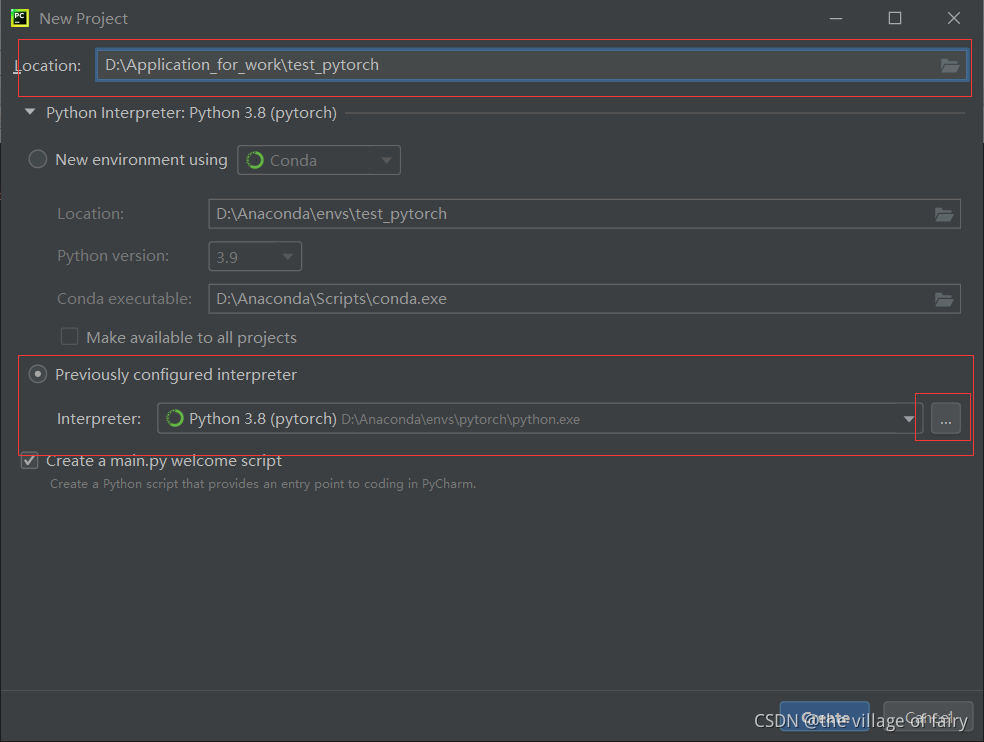Toggle Make available to all projects checkbox
Viewport: 984px width, 742px height.
(x=69, y=336)
